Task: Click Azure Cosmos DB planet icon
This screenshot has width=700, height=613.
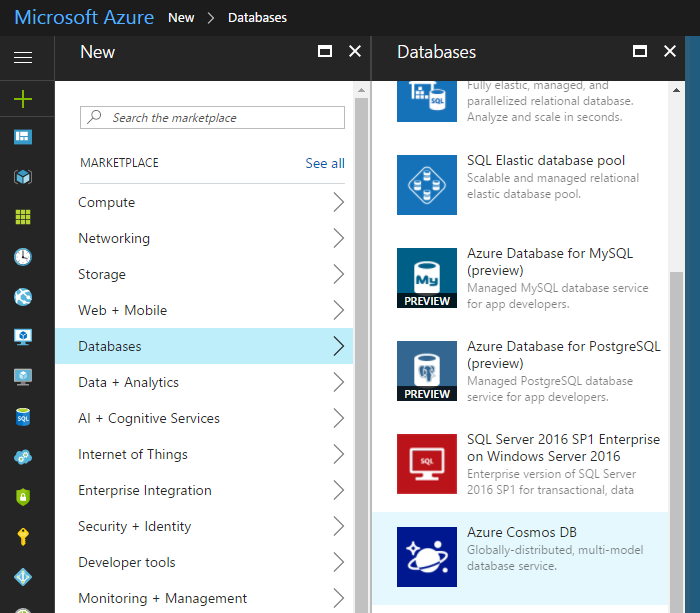Action: (x=427, y=557)
